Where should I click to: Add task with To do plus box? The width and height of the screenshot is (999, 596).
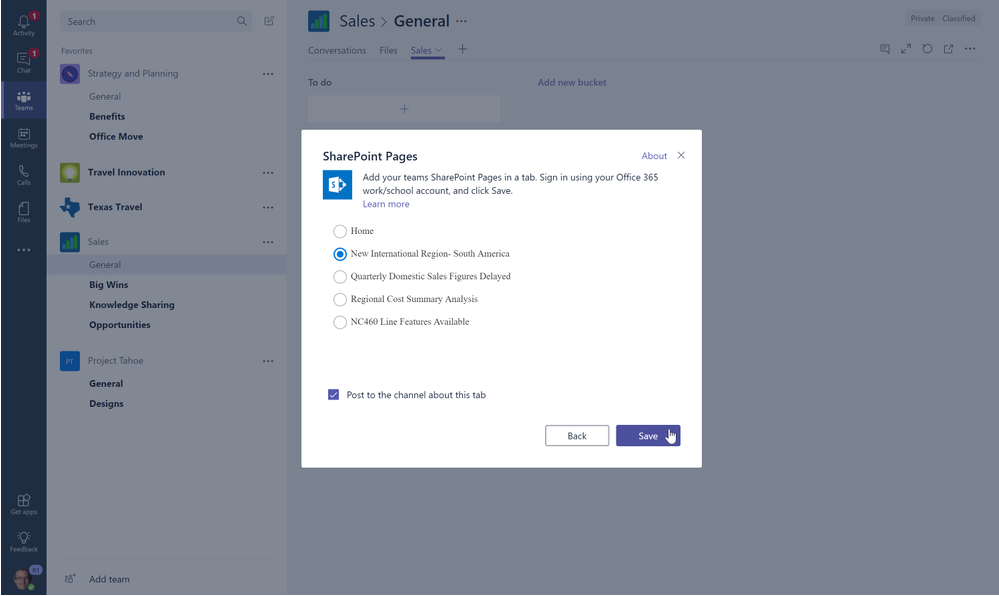[404, 109]
